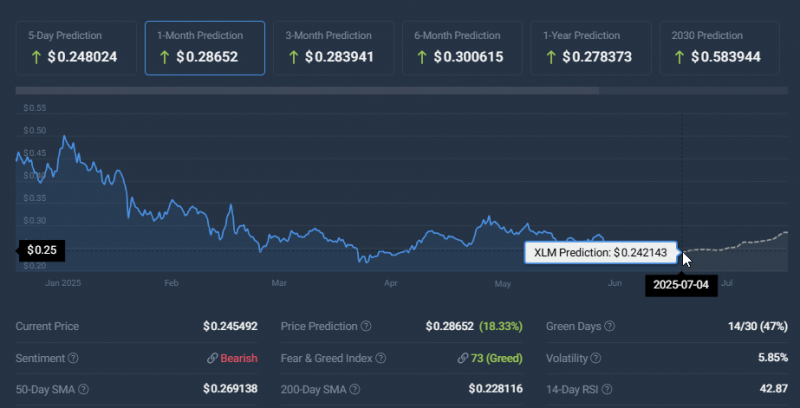The width and height of the screenshot is (800, 408).
Task: Click the 200-Day SMA question mark icon
Action: [365, 389]
